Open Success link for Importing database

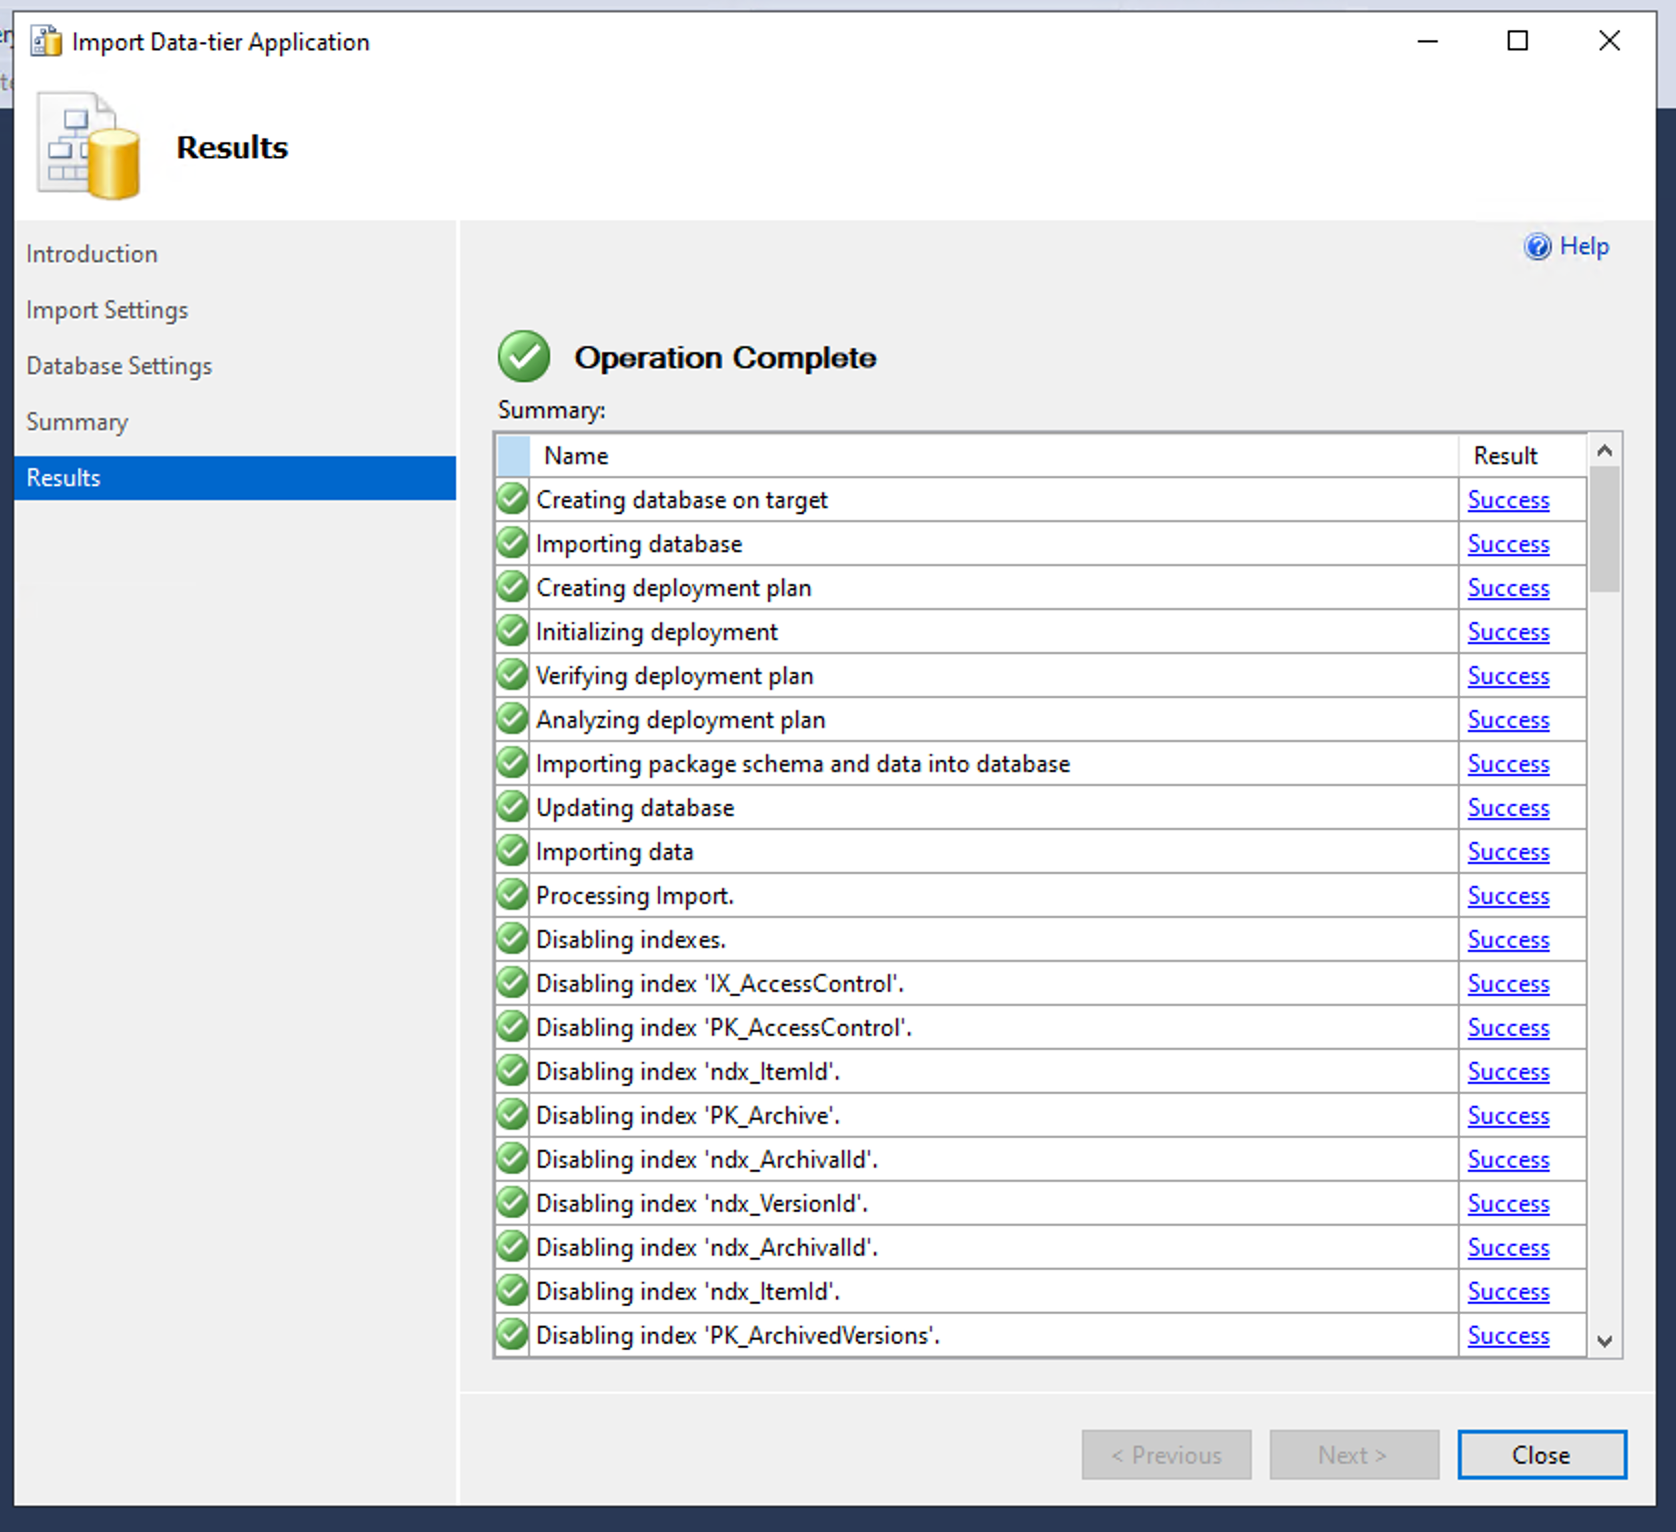tap(1508, 544)
